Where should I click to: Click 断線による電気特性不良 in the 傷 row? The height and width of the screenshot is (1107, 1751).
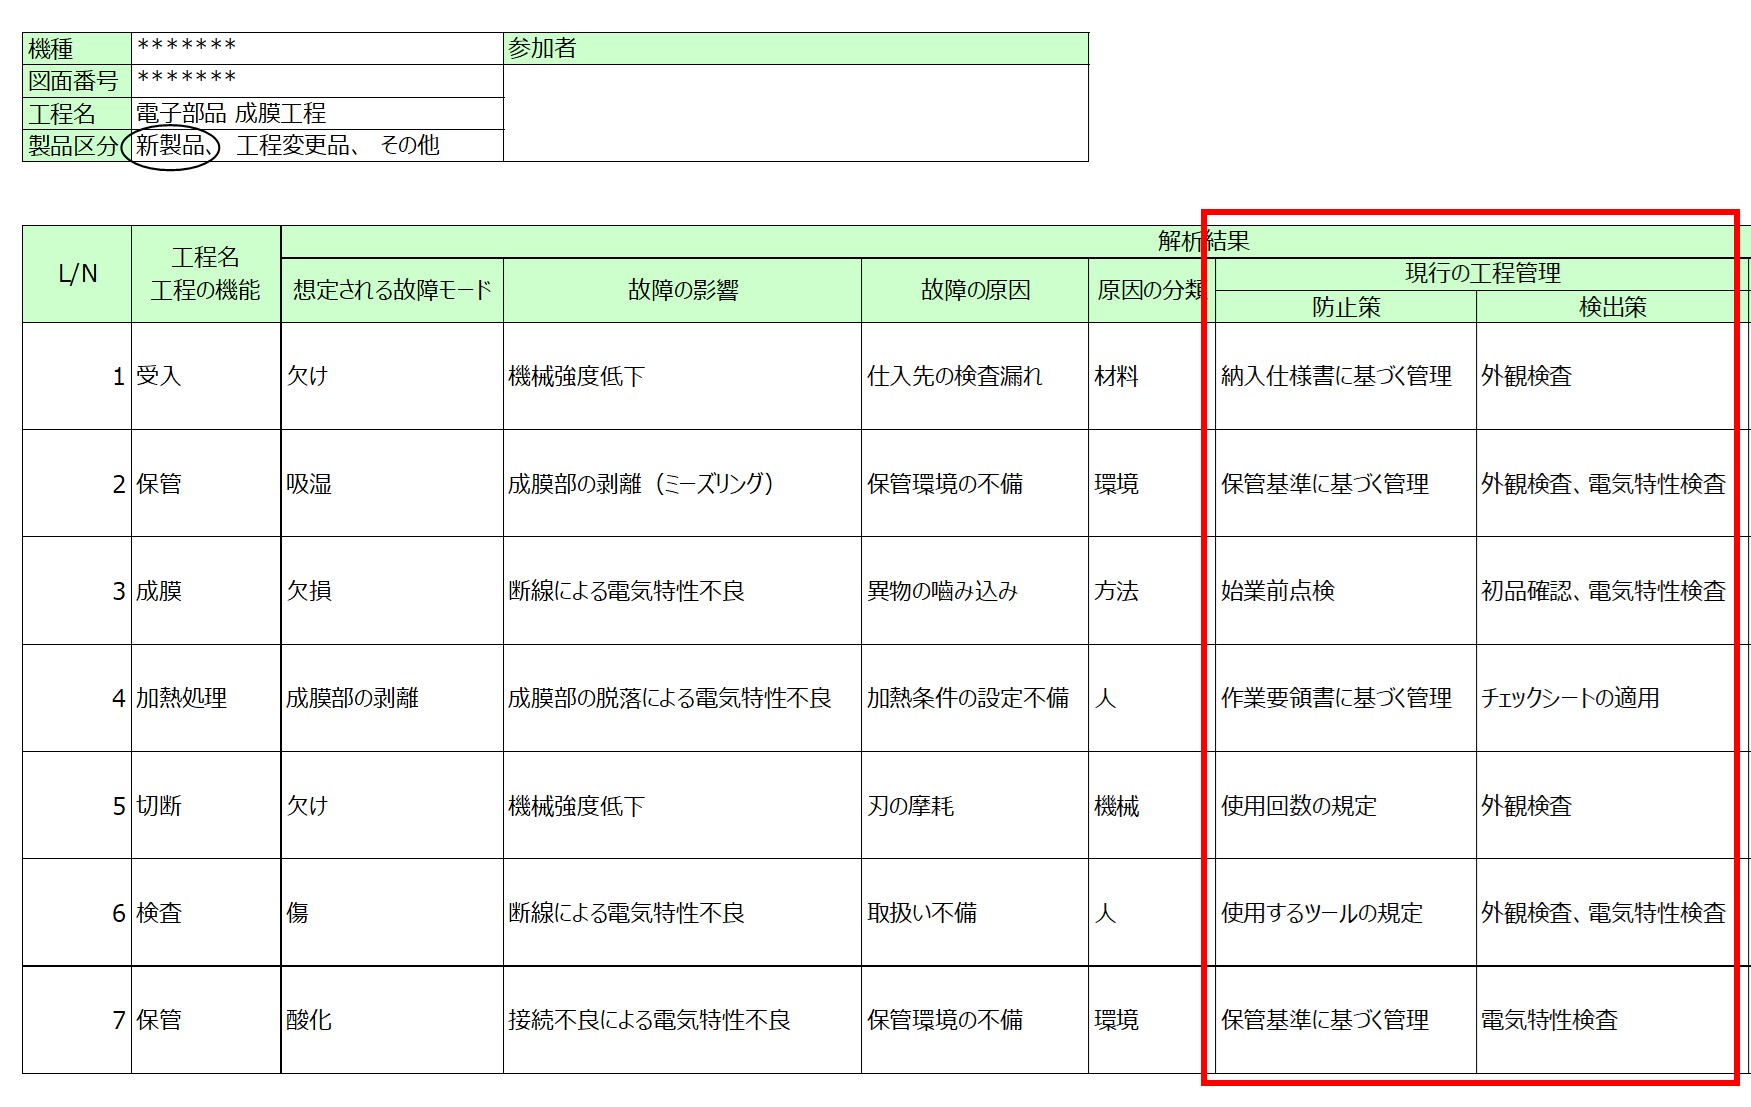682,913
